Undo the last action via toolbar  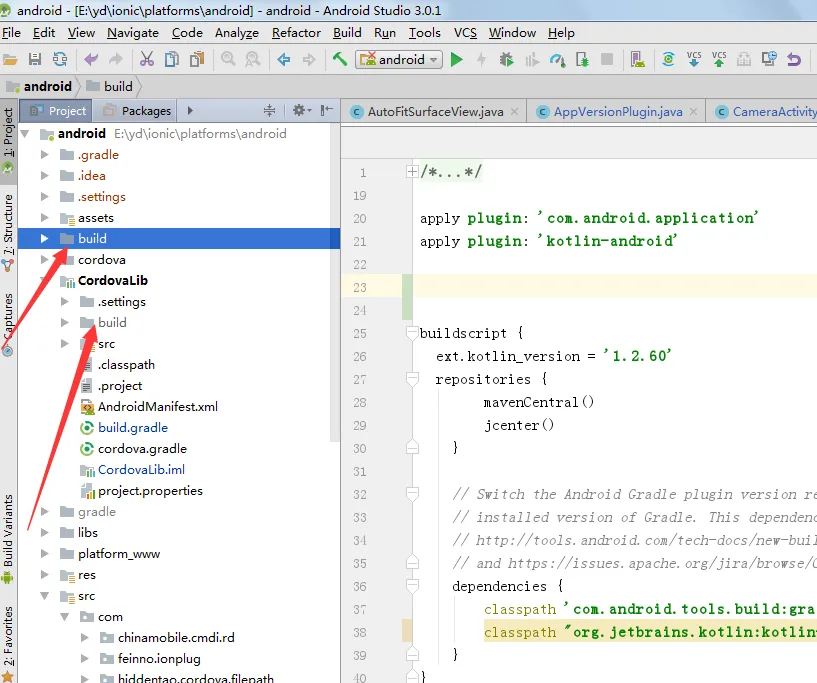click(91, 59)
